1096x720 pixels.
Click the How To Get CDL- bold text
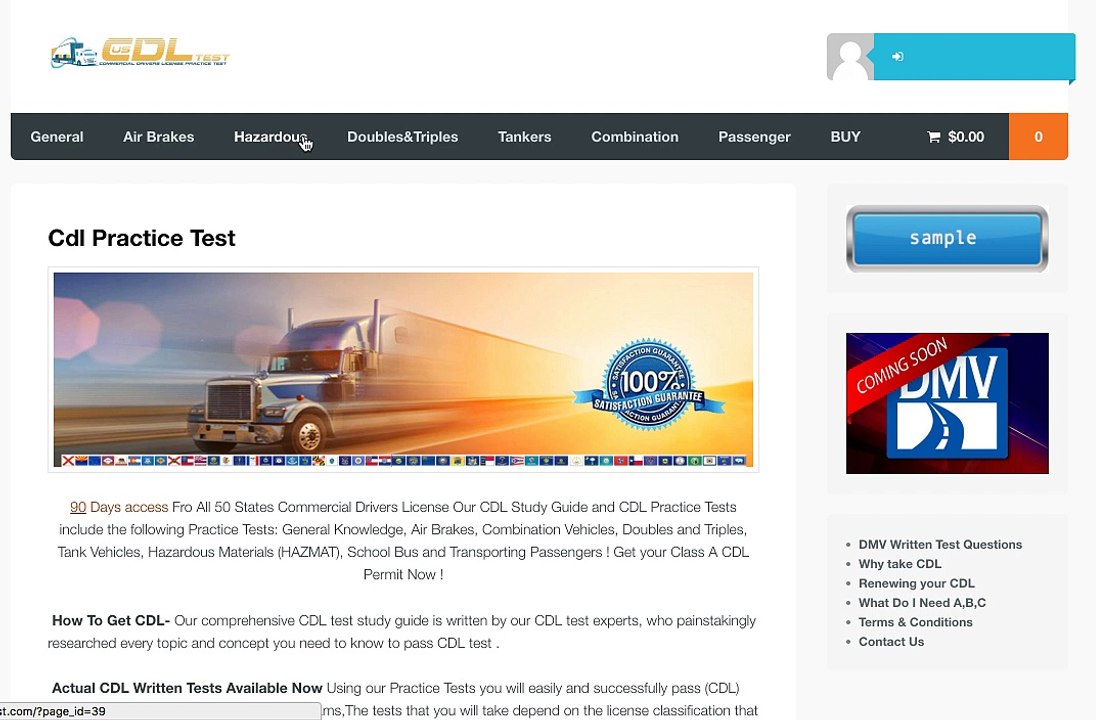point(111,621)
